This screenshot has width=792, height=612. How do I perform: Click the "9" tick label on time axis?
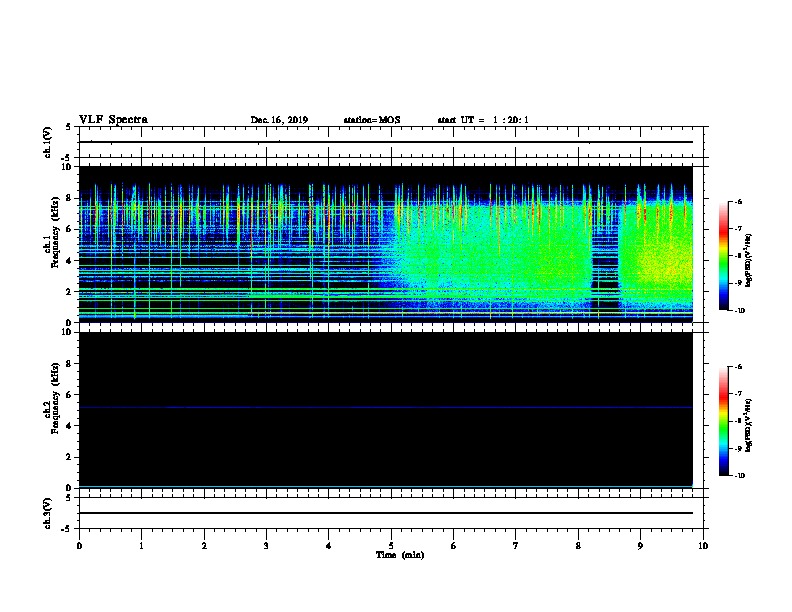pos(640,546)
